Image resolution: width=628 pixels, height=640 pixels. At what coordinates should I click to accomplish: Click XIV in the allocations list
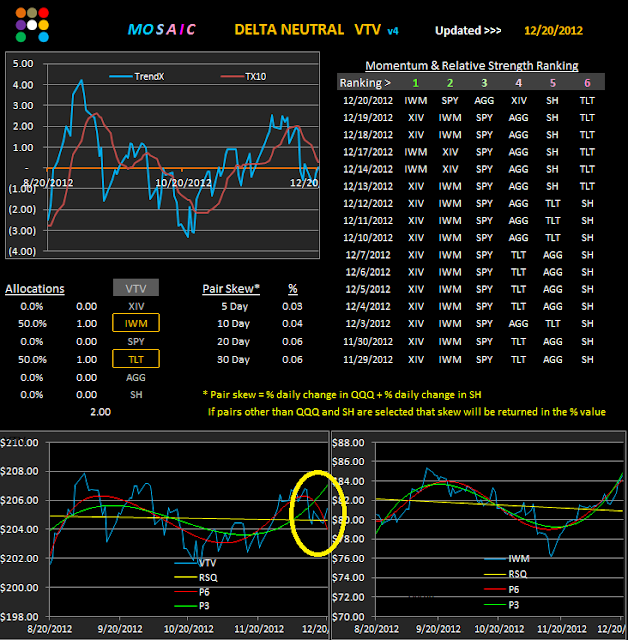[x=136, y=306]
